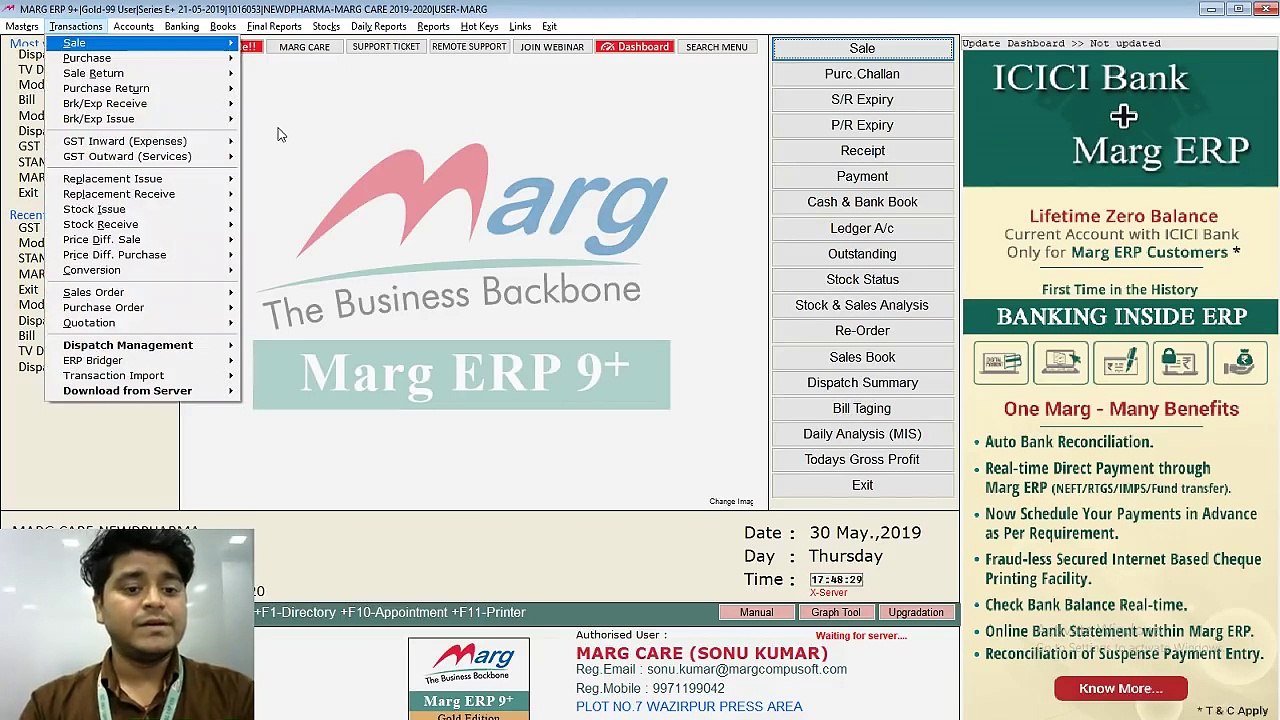Image resolution: width=1280 pixels, height=720 pixels.
Task: Open Download from Server submenu
Action: point(142,391)
